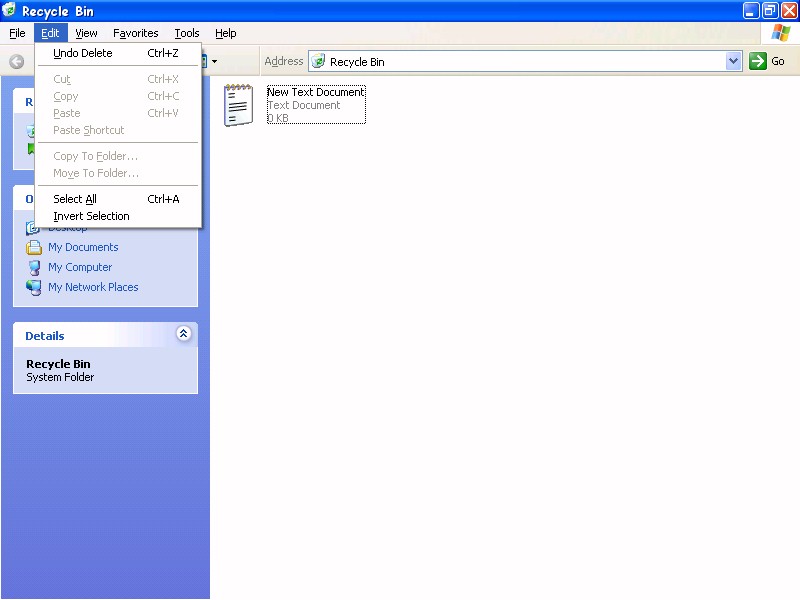Open the Favorites menu
Image resolution: width=800 pixels, height=600 pixels.
136,33
